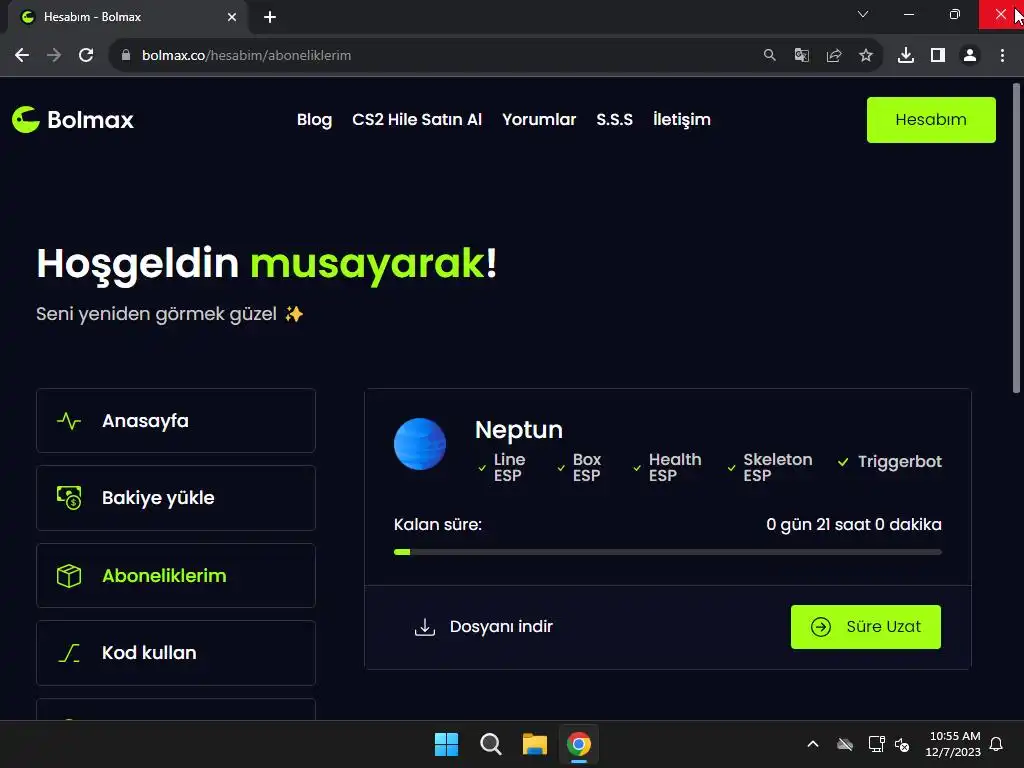The width and height of the screenshot is (1024, 768).
Task: Open the Blog page
Action: point(314,120)
